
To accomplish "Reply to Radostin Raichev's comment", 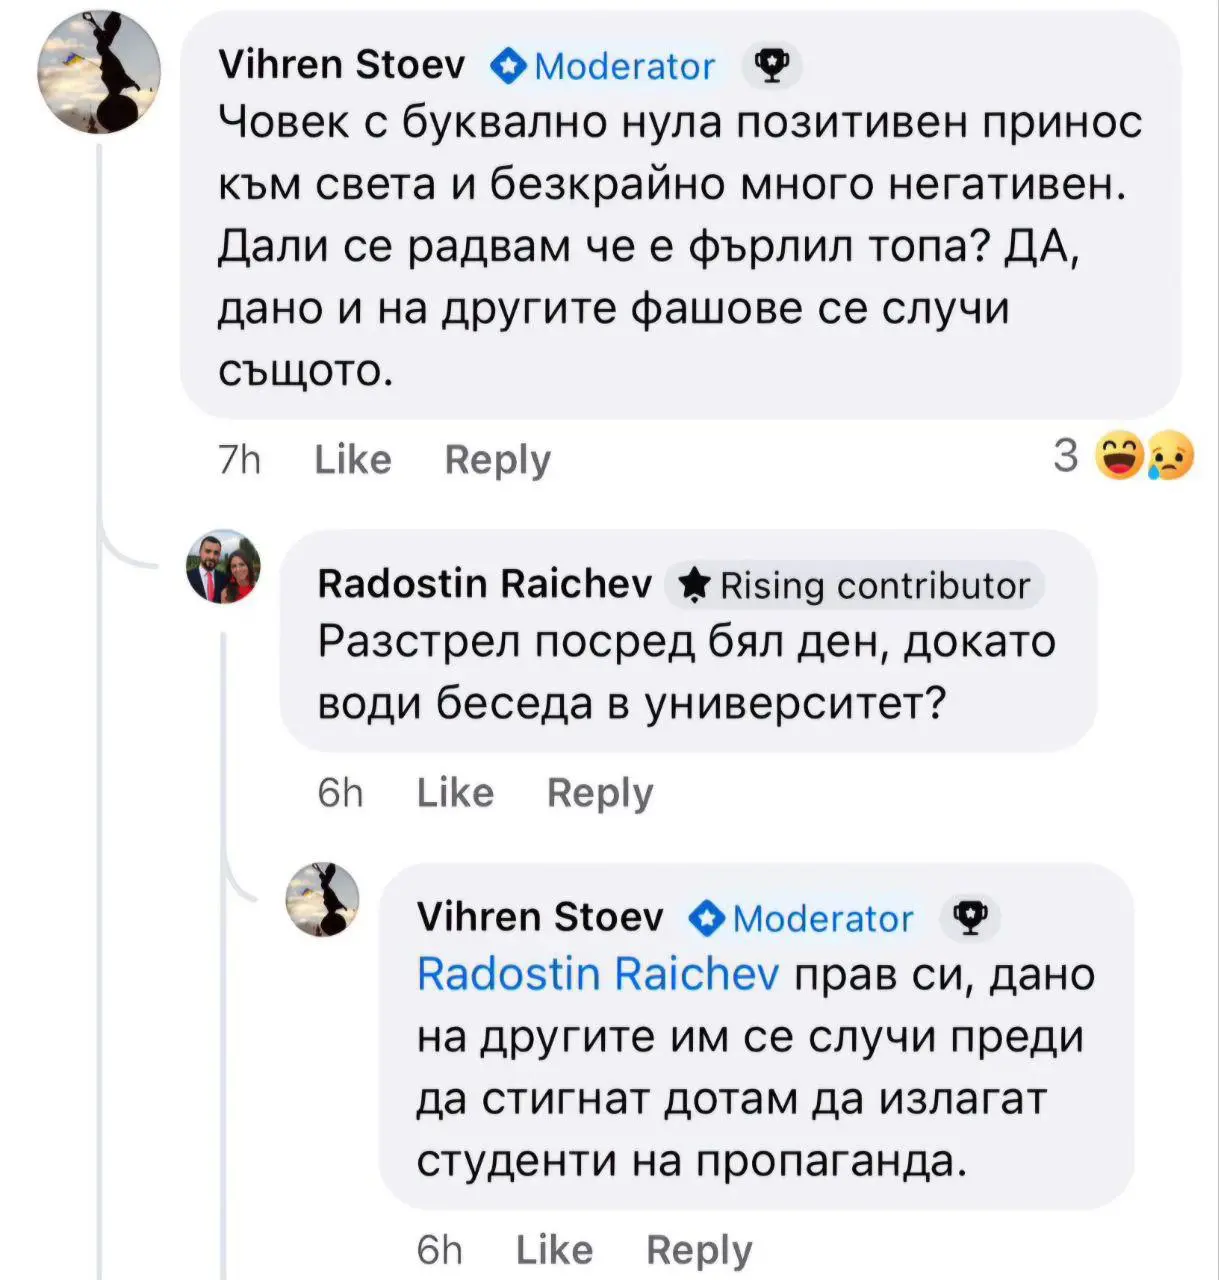I will (599, 793).
